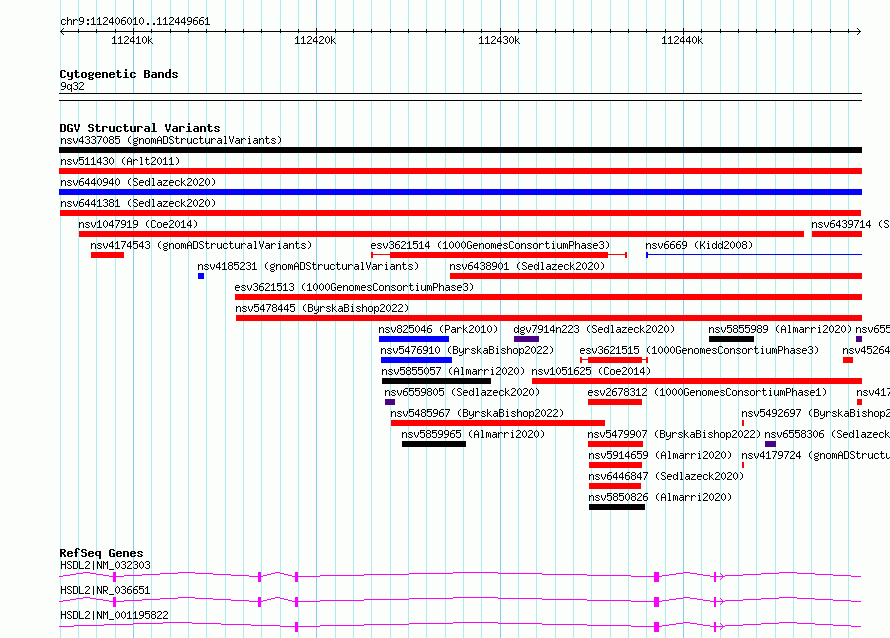Click the tiny nsv4179724 gnomAD marker
Image resolution: width=890 pixels, height=638 pixels.
point(743,465)
